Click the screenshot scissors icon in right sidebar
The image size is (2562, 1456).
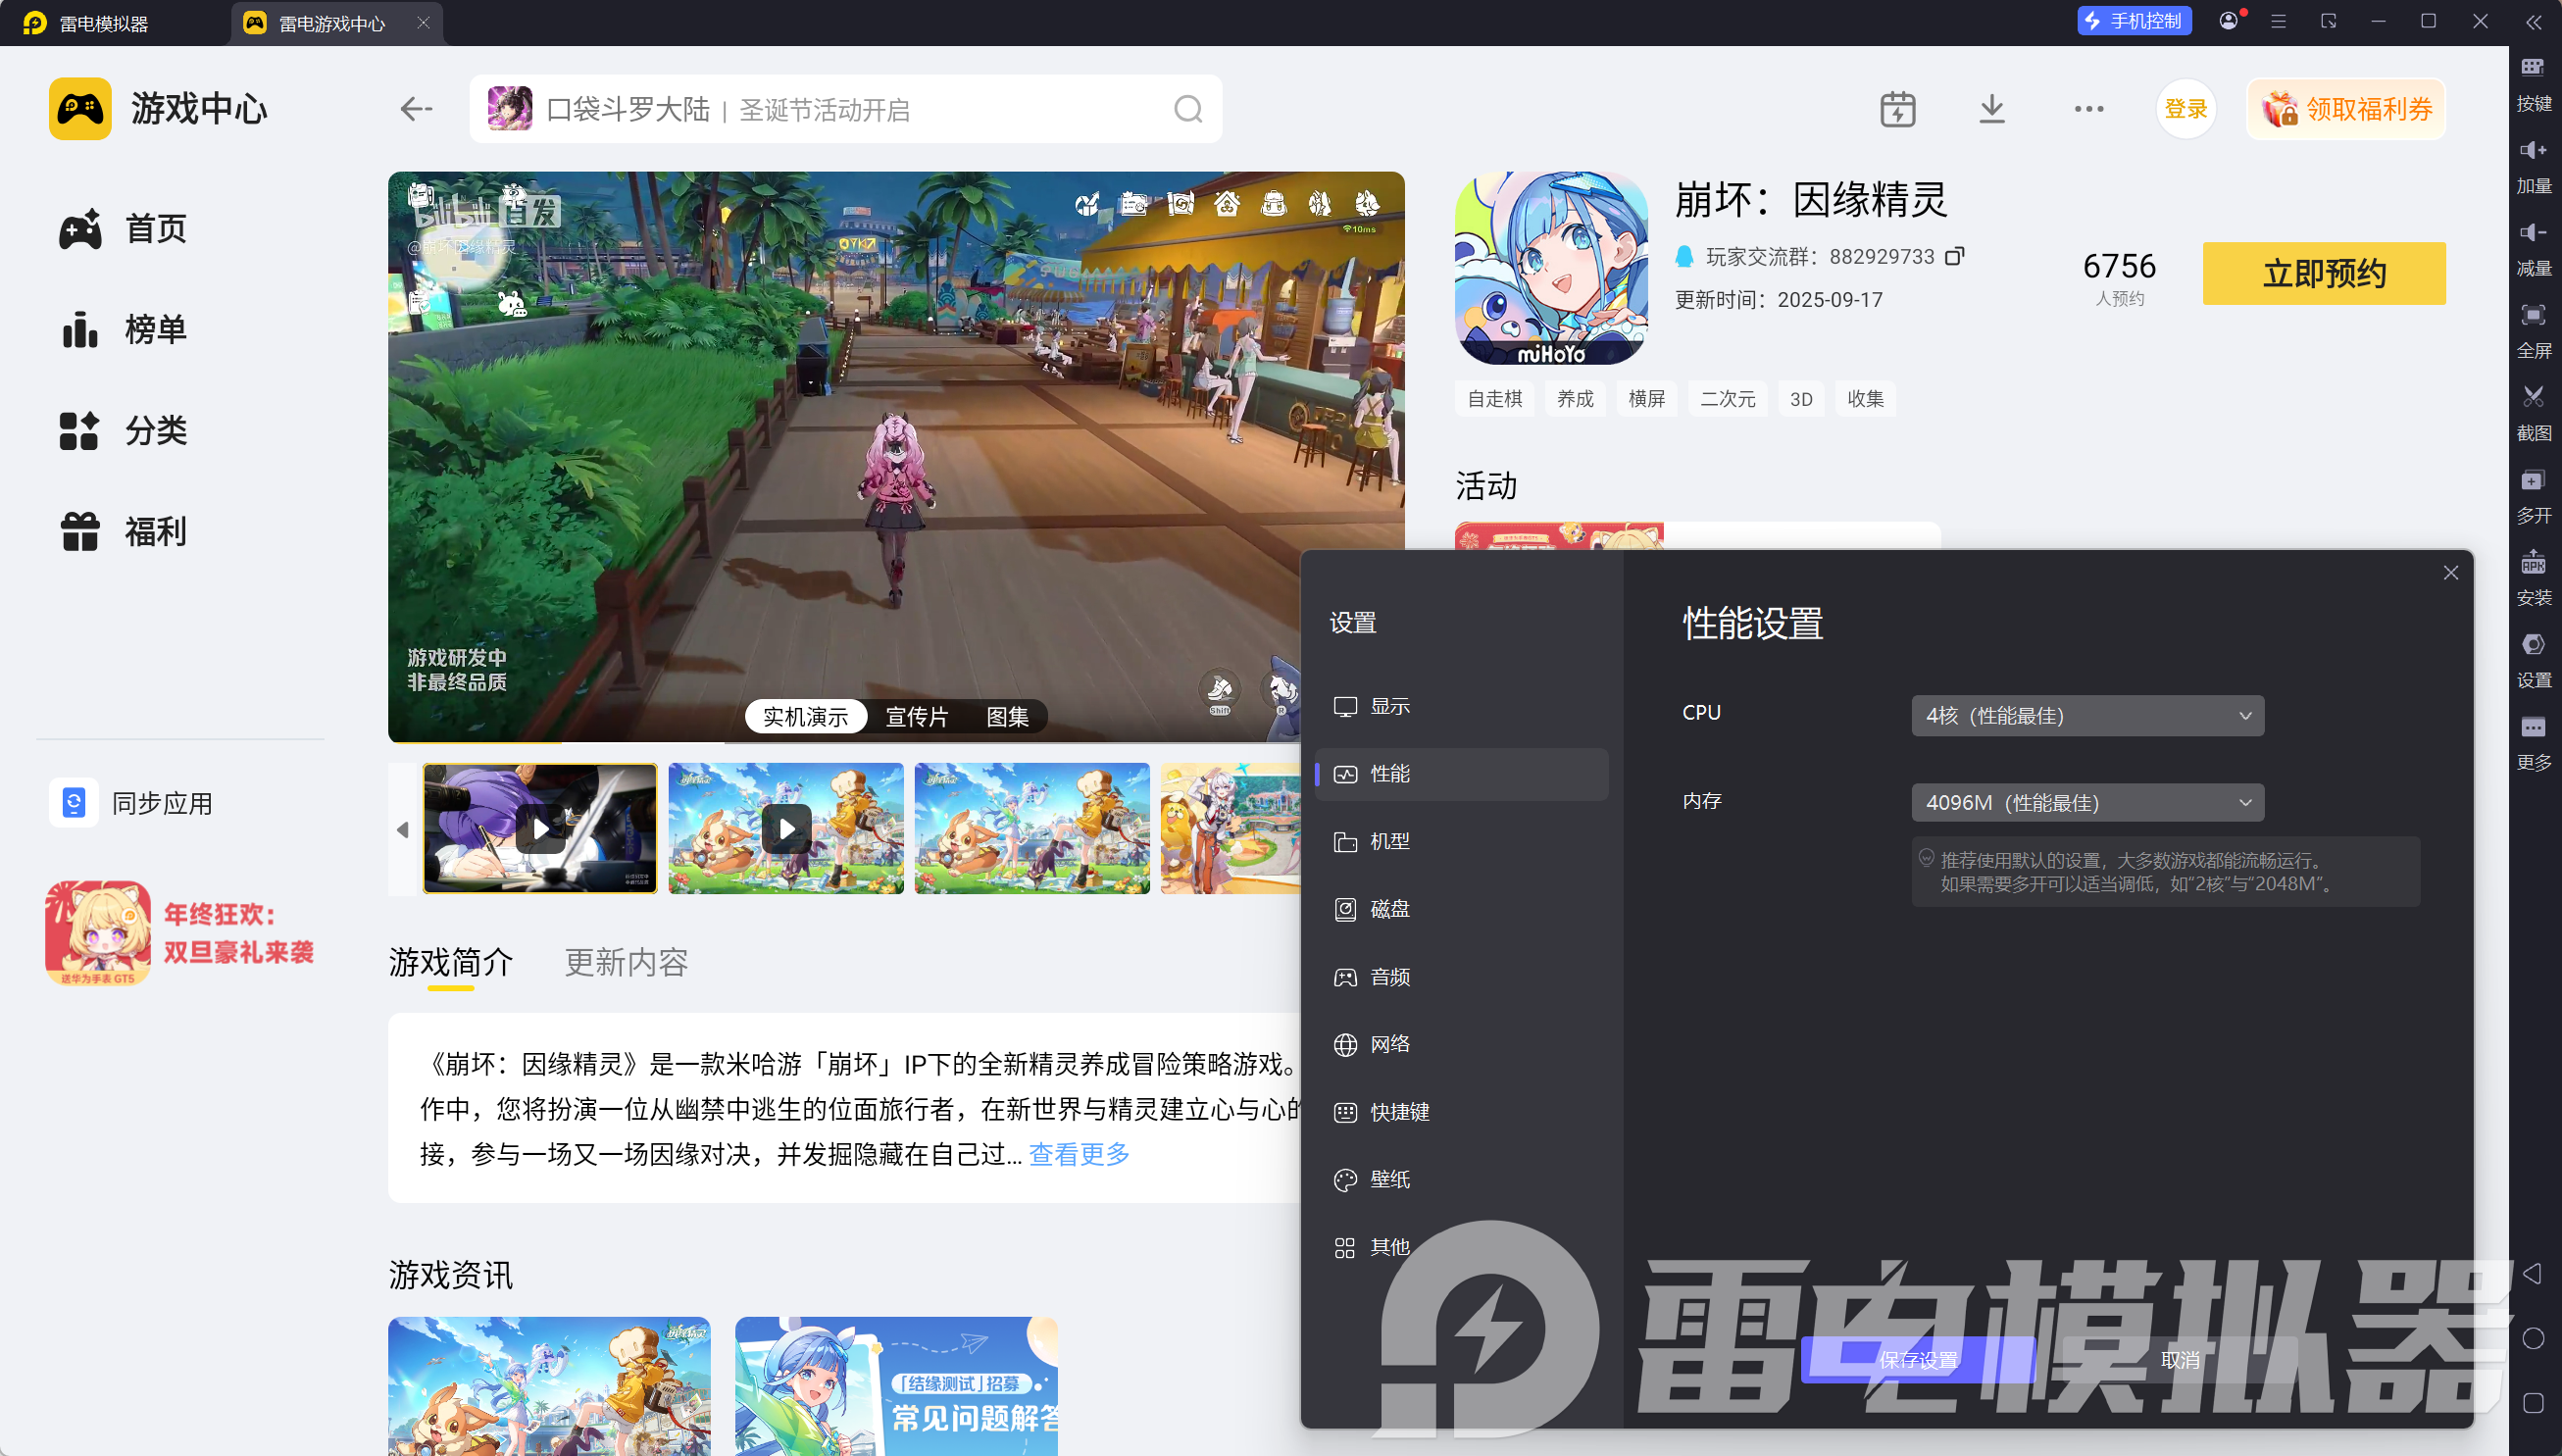pyautogui.click(x=2532, y=398)
